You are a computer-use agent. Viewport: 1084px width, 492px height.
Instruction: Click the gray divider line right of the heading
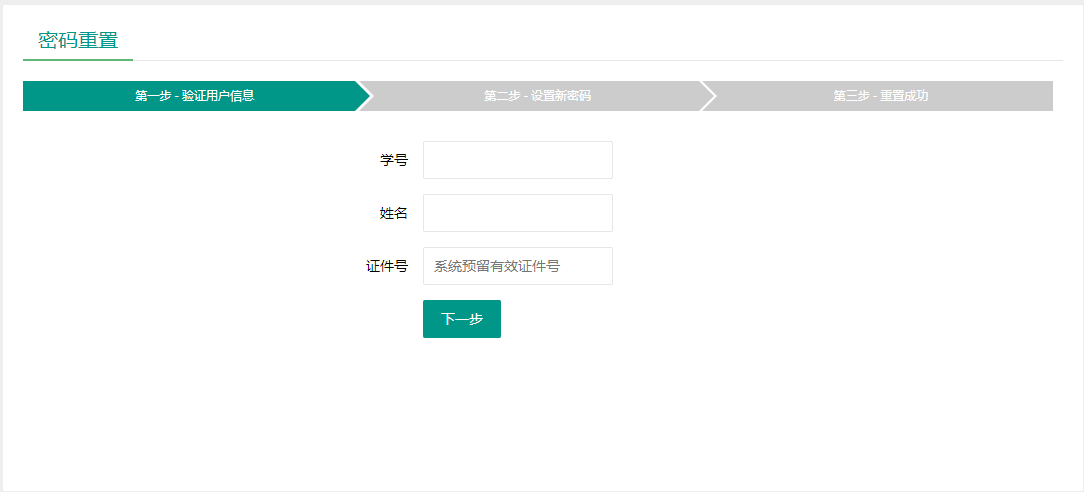pos(600,60)
